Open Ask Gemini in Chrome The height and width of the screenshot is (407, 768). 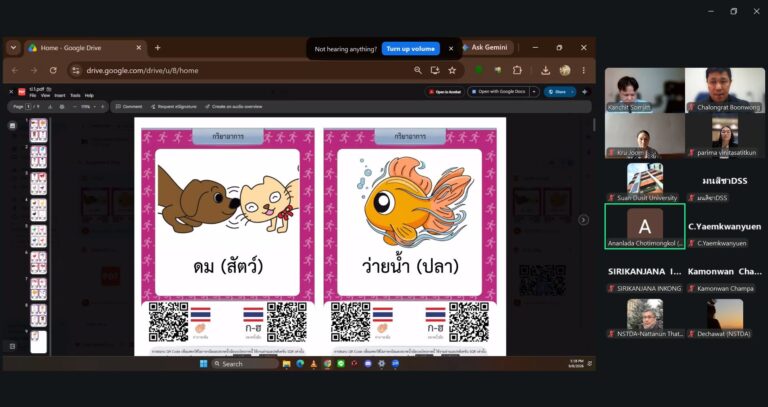487,48
